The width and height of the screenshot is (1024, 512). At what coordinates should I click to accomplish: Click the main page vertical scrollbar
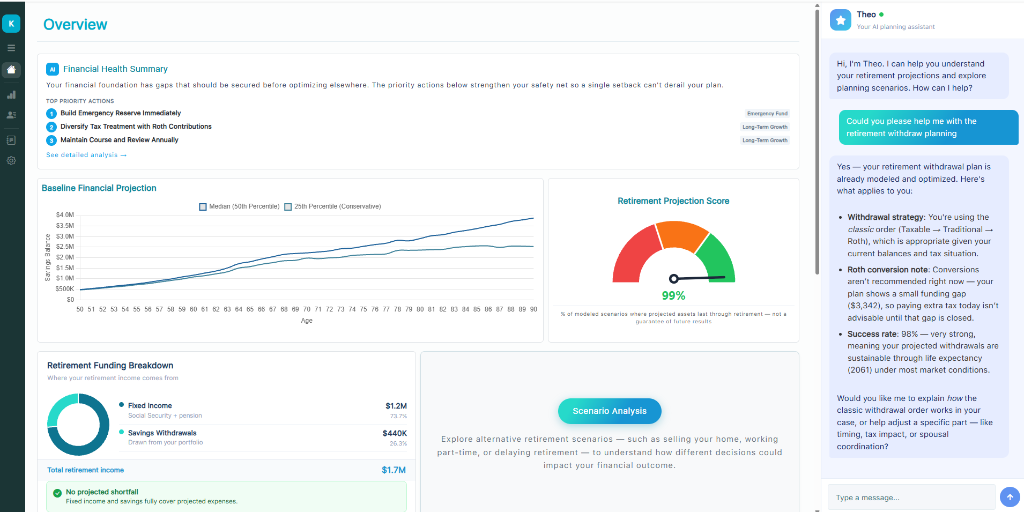coord(816,140)
